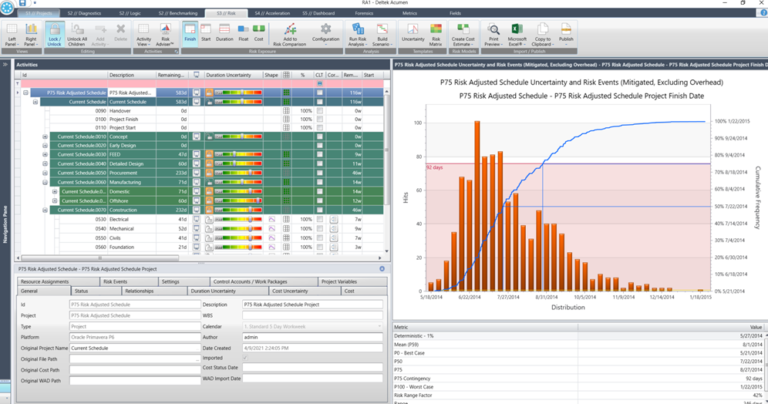Open the Cost Uncertainty detail tab
The image size is (768, 404).
[305, 291]
